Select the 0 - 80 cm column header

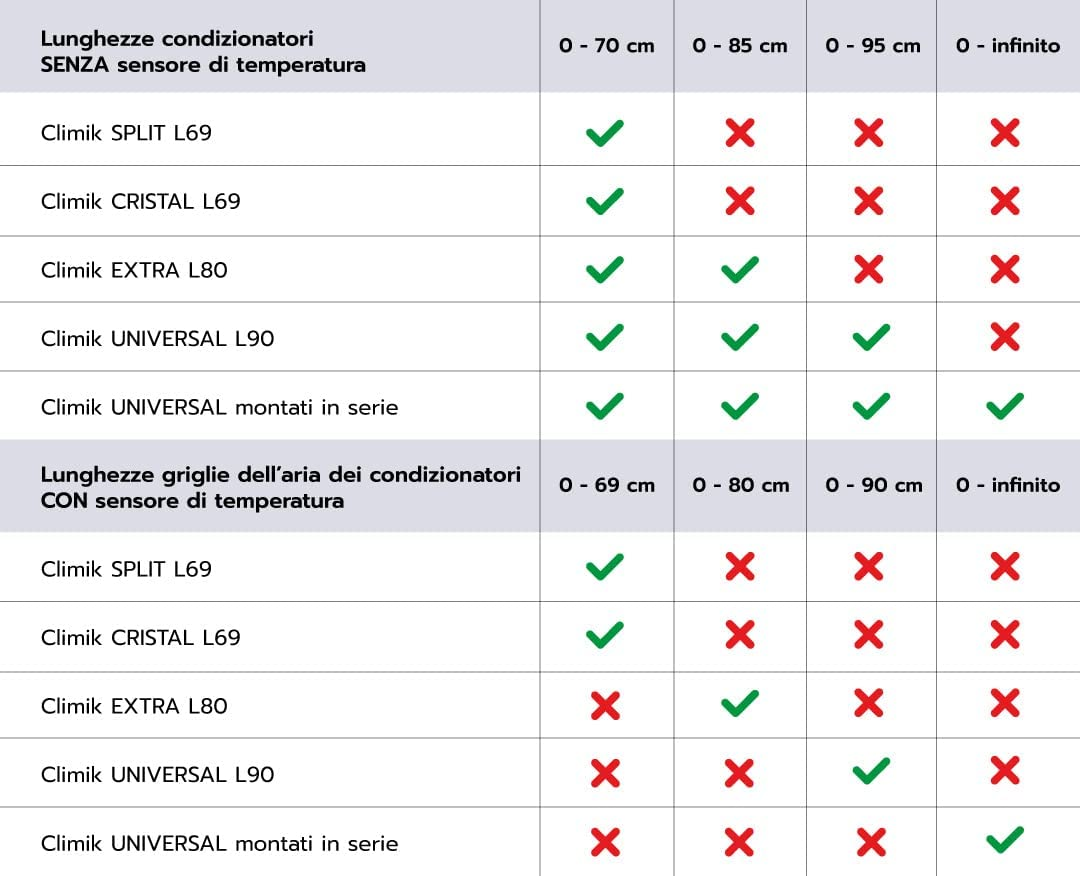(x=741, y=485)
